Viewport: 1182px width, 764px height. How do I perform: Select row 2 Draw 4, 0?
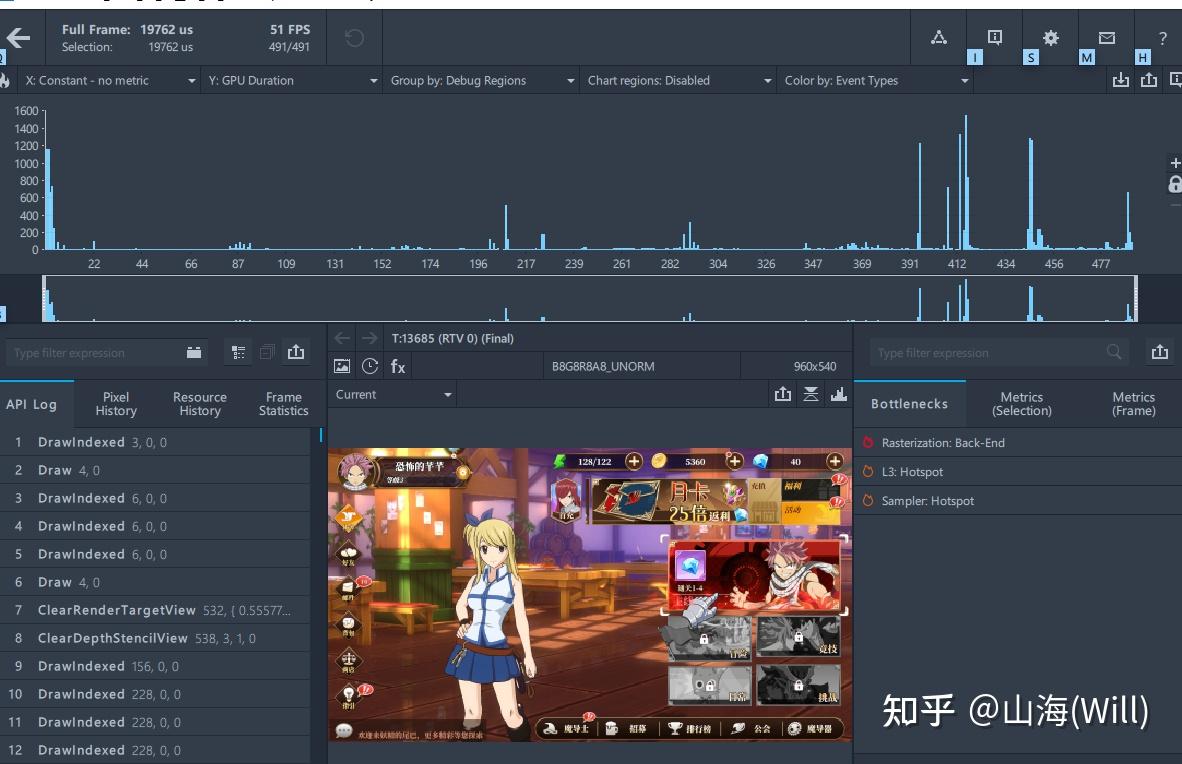tap(155, 471)
